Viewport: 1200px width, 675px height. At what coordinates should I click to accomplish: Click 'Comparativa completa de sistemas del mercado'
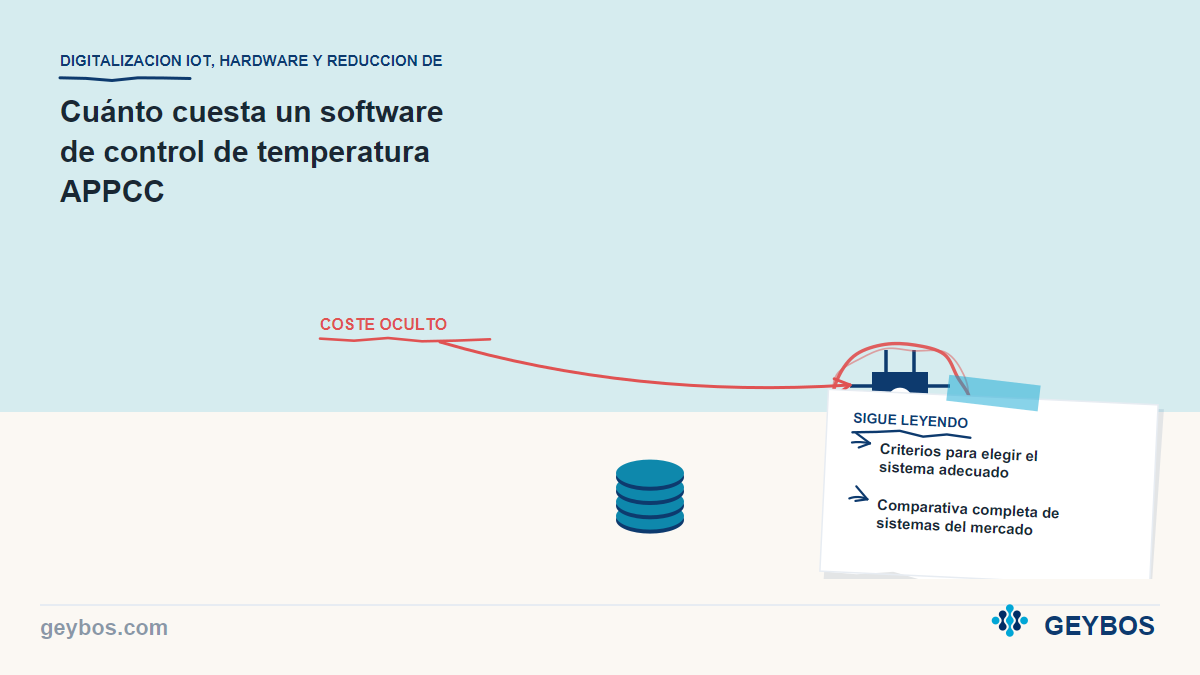[967, 517]
